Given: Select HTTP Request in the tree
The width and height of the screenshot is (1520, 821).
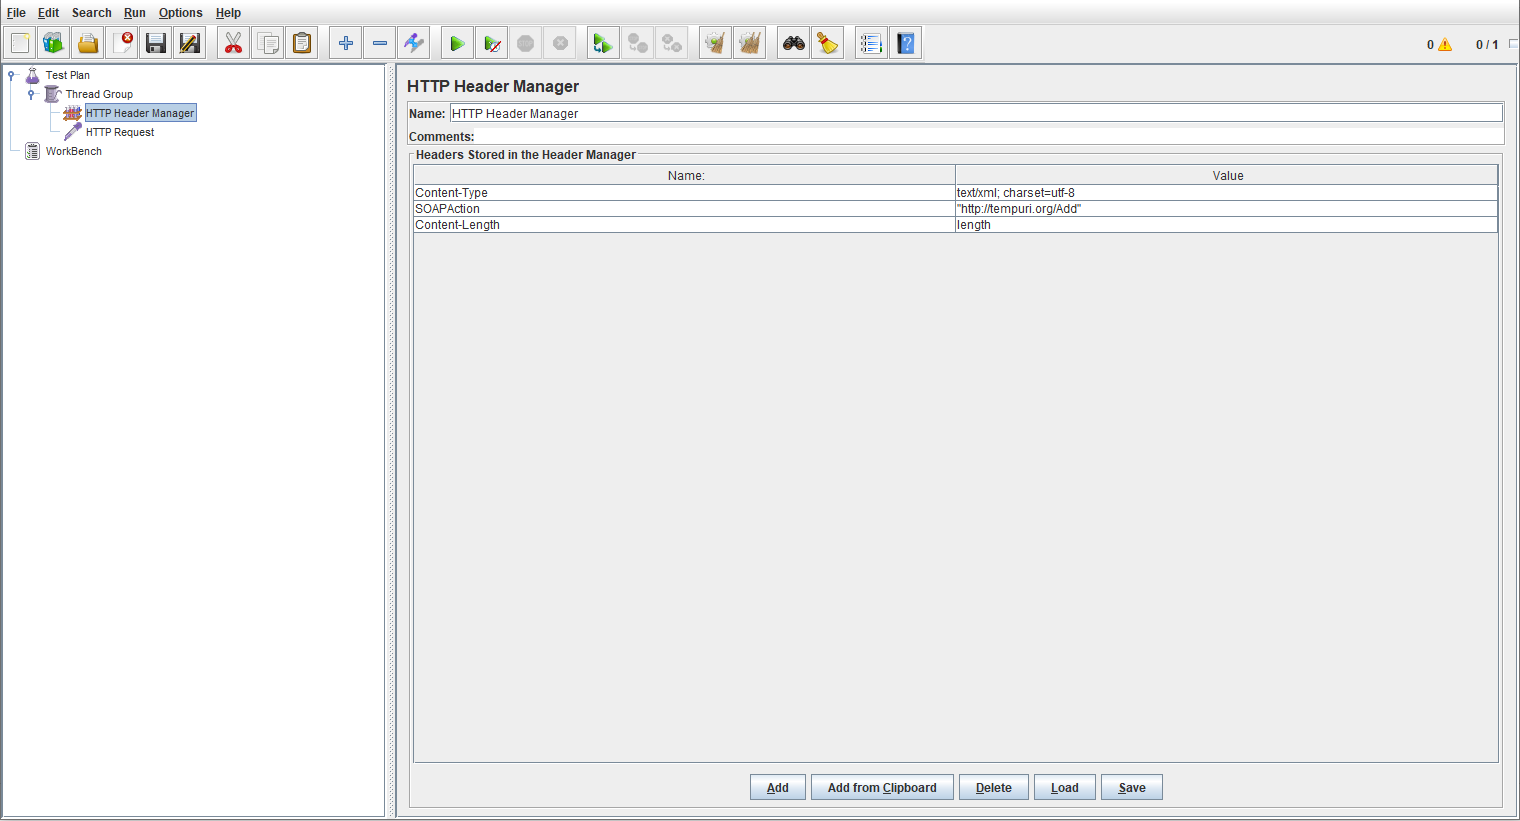Looking at the screenshot, I should (x=120, y=132).
